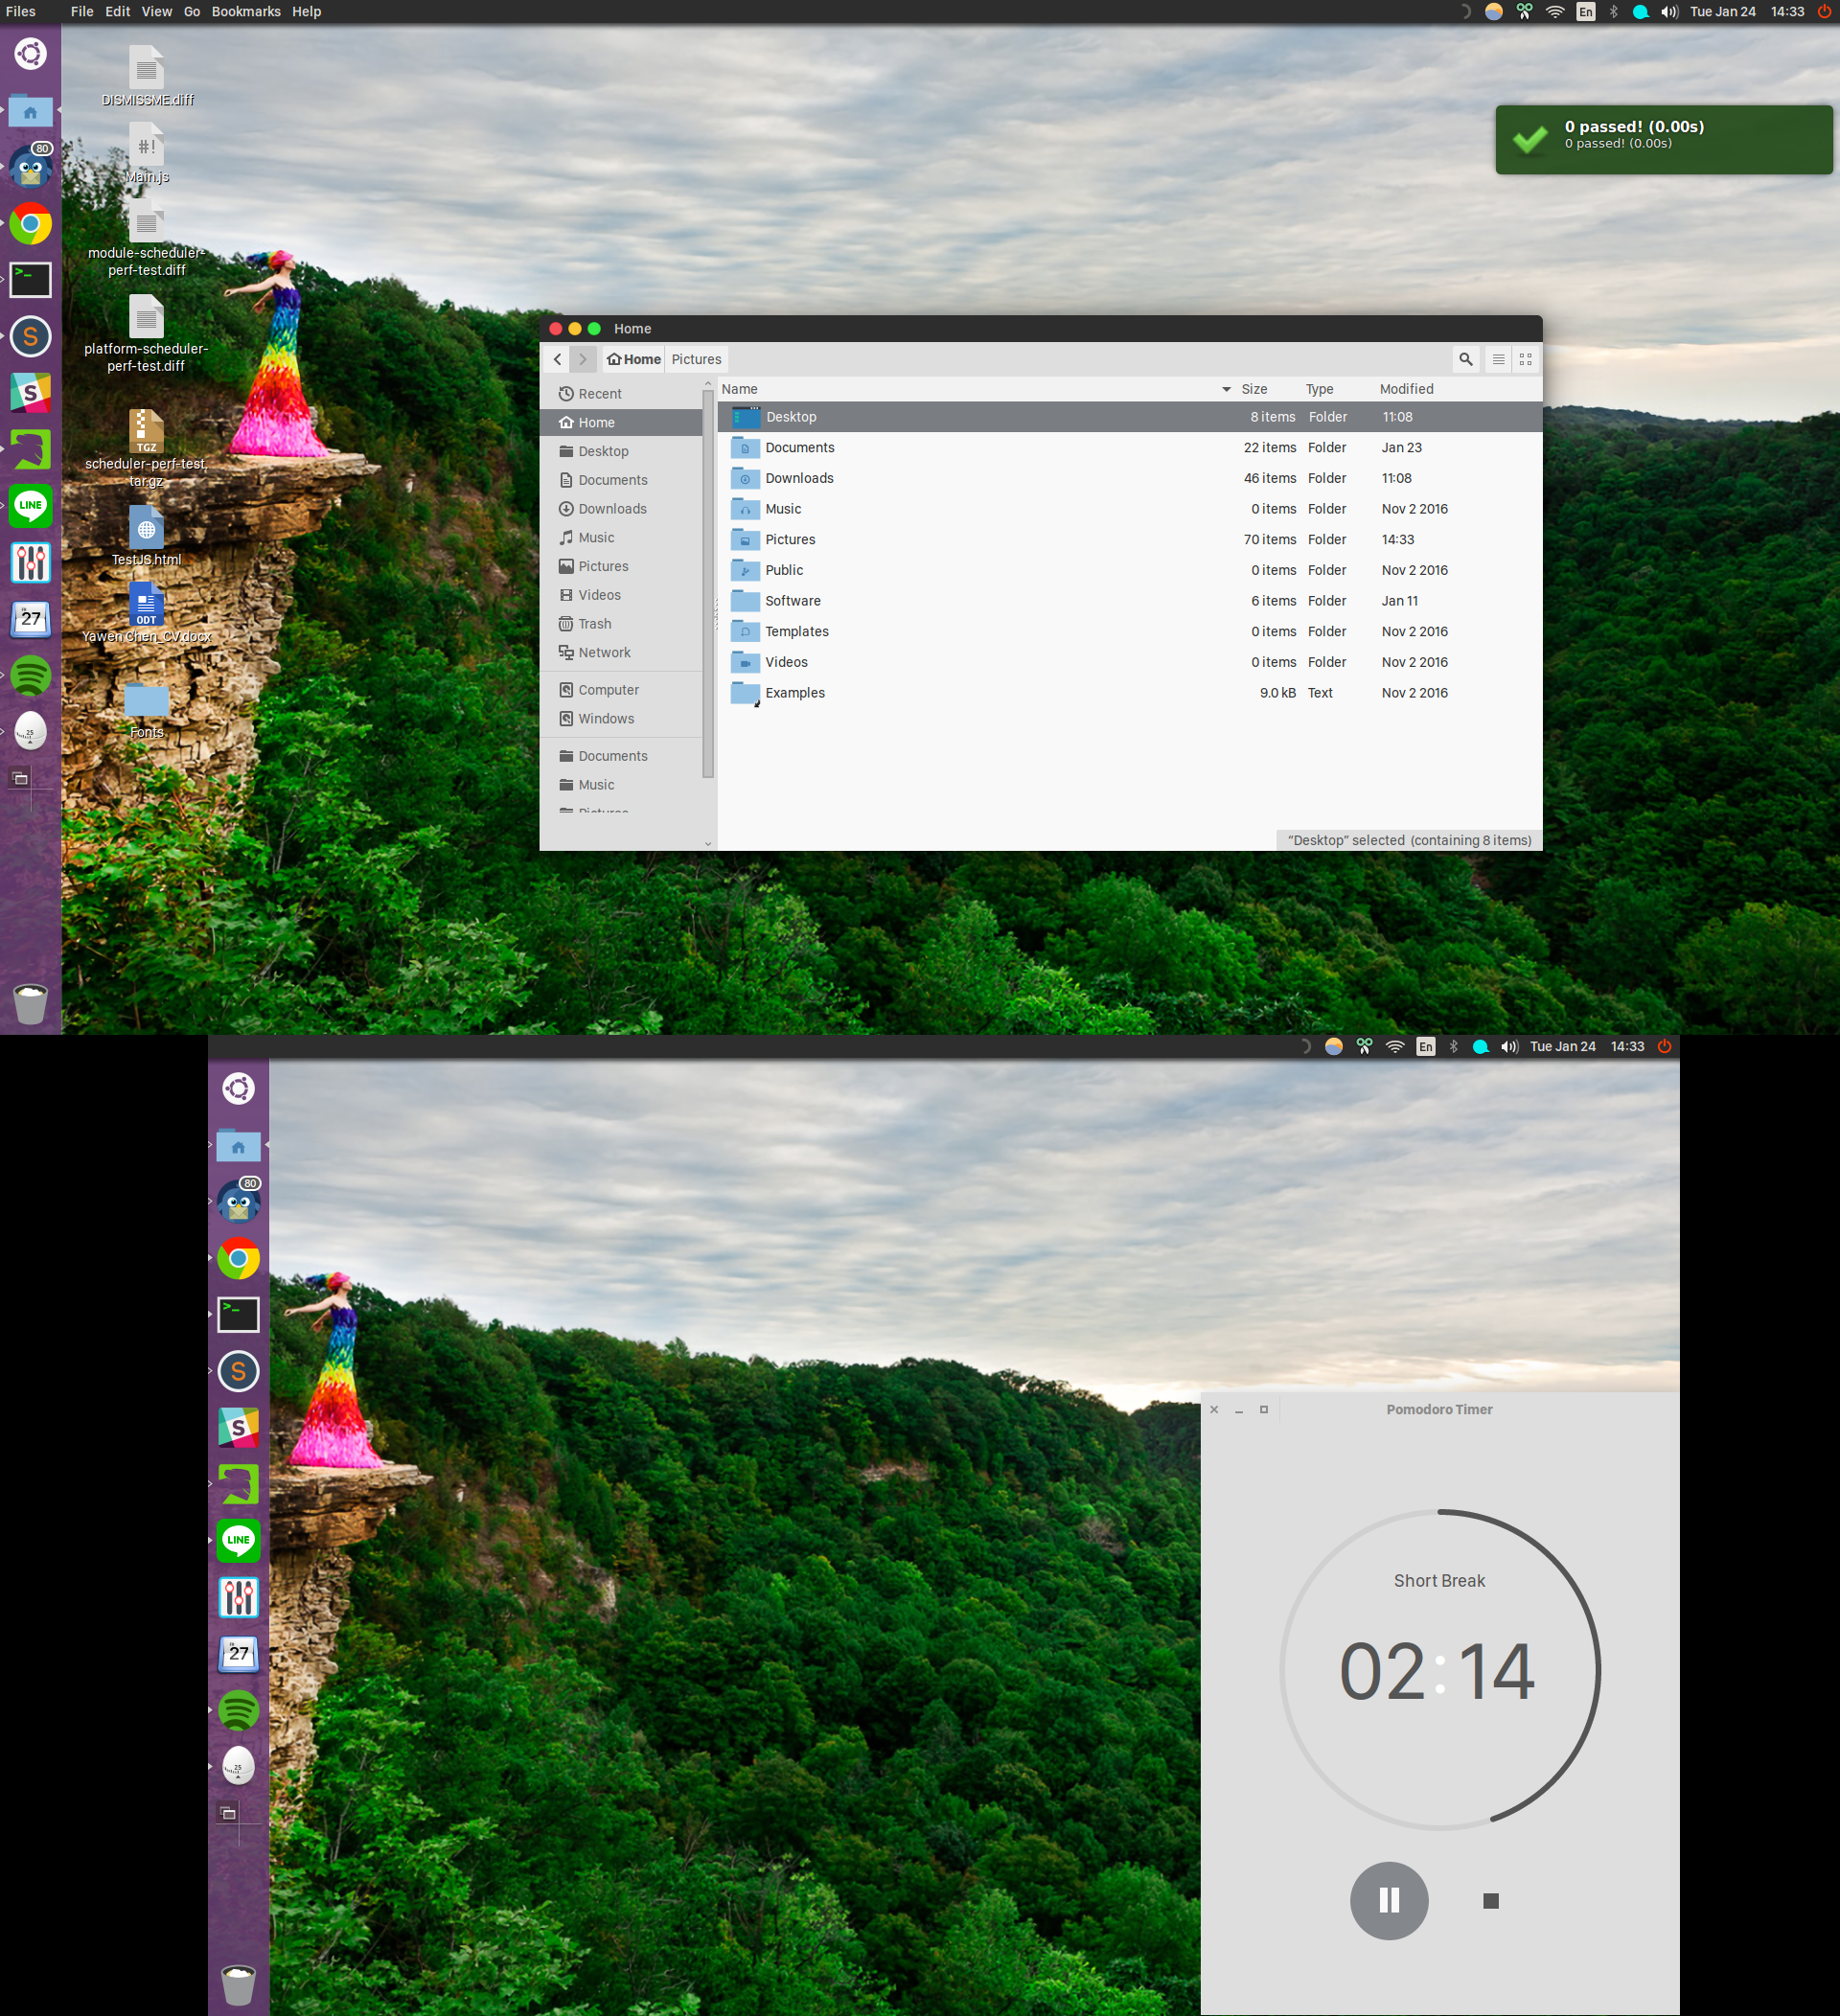Switch to icon grid view in Files

tap(1525, 359)
